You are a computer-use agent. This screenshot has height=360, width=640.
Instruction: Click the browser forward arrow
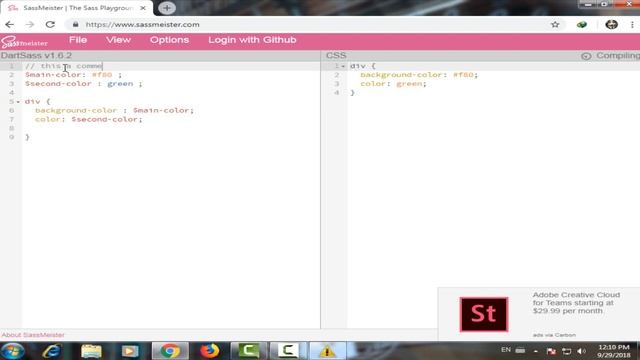(30, 24)
